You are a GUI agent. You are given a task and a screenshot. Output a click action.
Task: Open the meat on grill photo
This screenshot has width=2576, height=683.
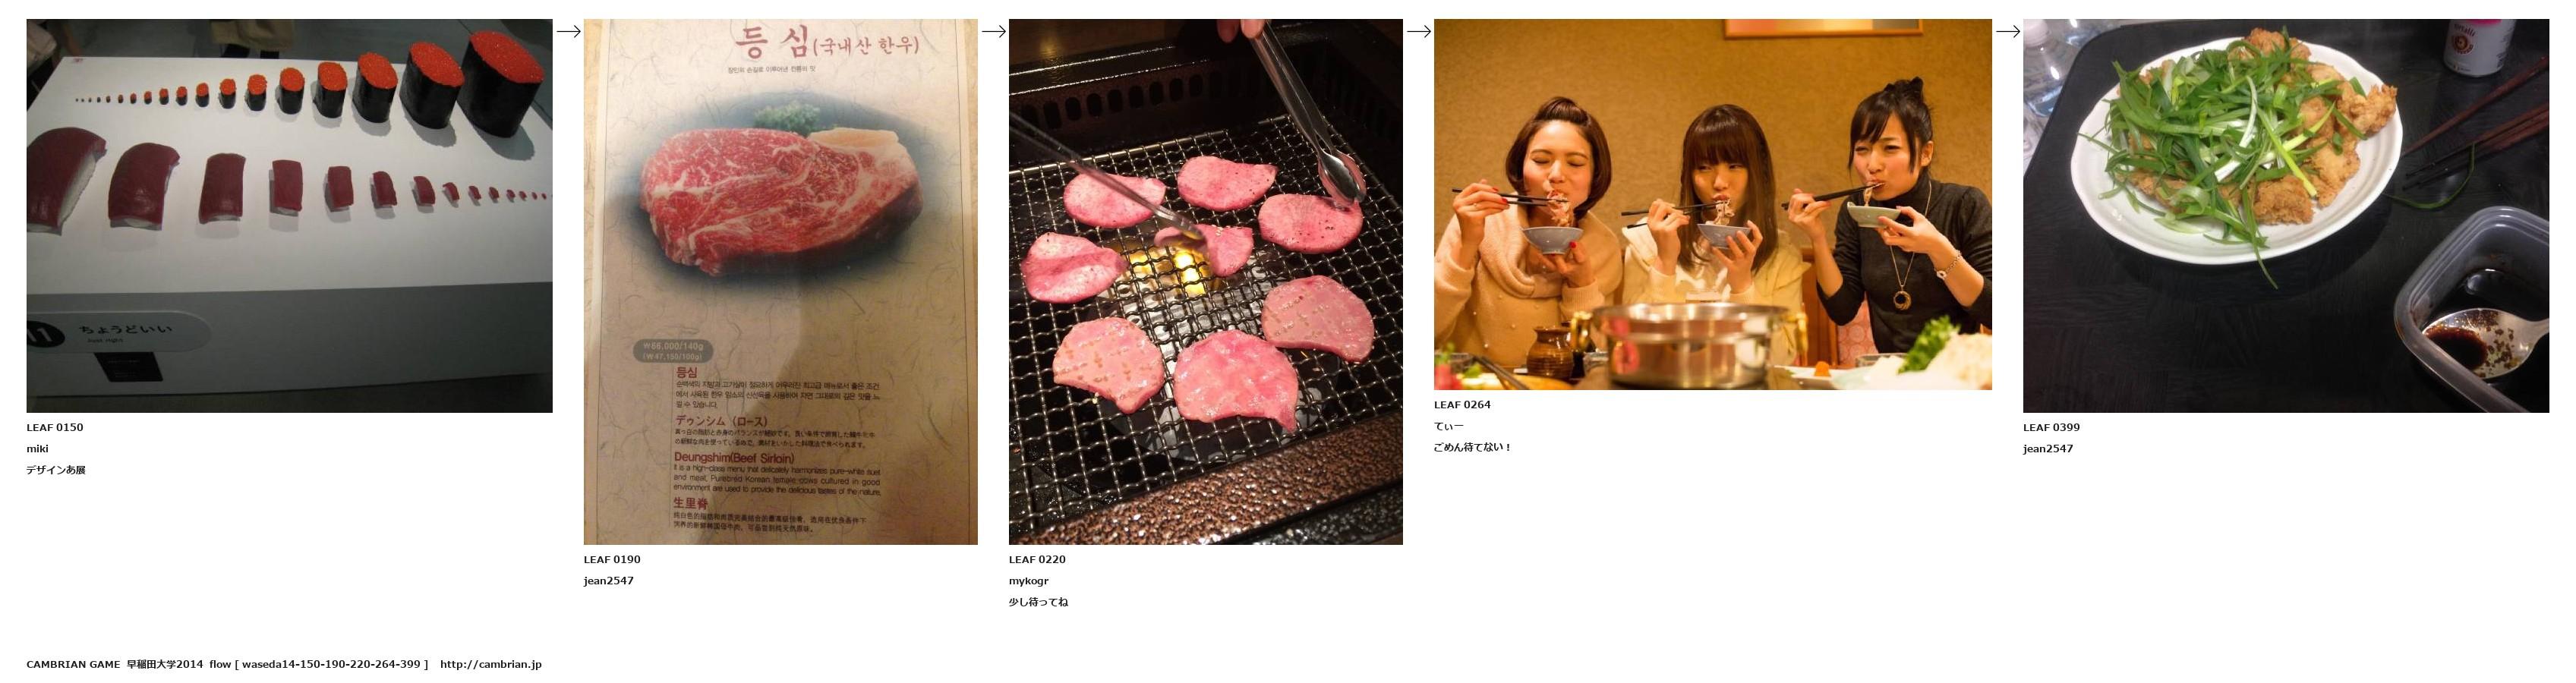(x=1205, y=282)
